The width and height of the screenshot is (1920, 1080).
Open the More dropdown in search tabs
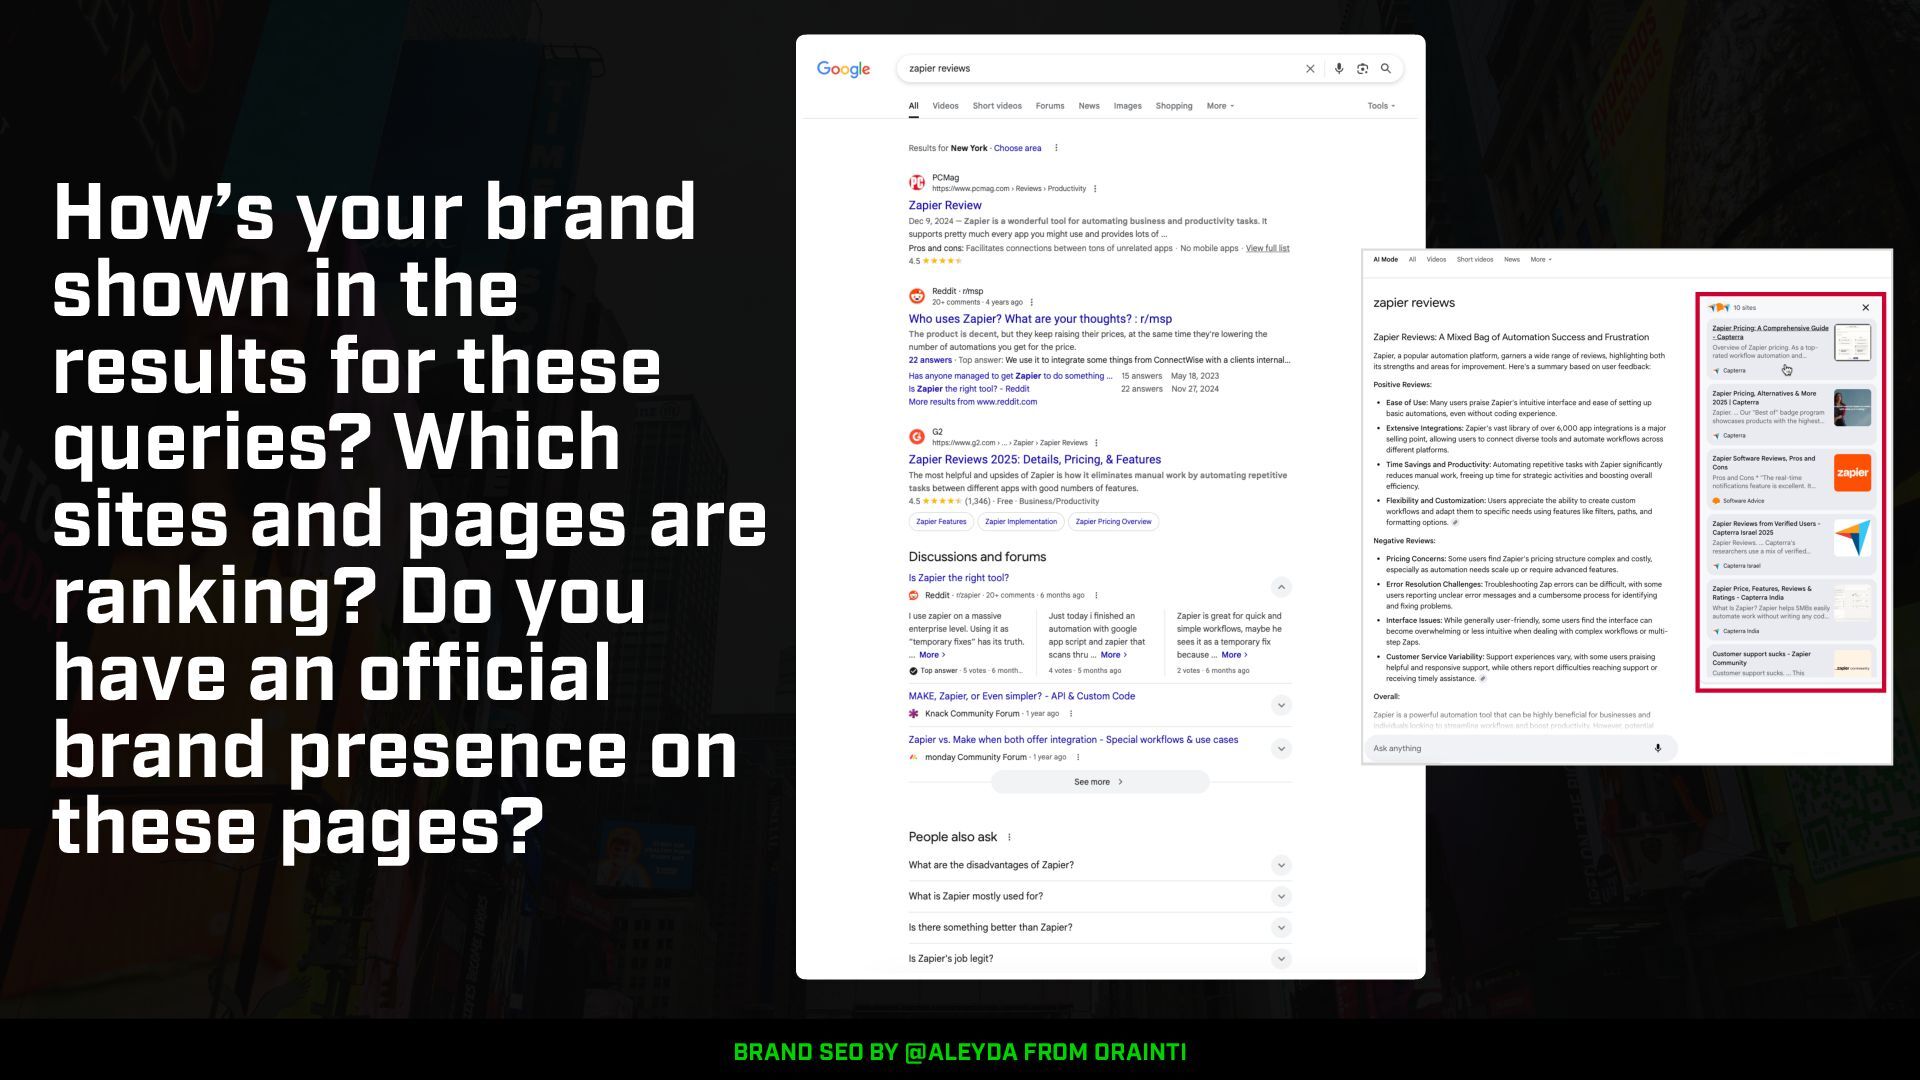(1220, 106)
